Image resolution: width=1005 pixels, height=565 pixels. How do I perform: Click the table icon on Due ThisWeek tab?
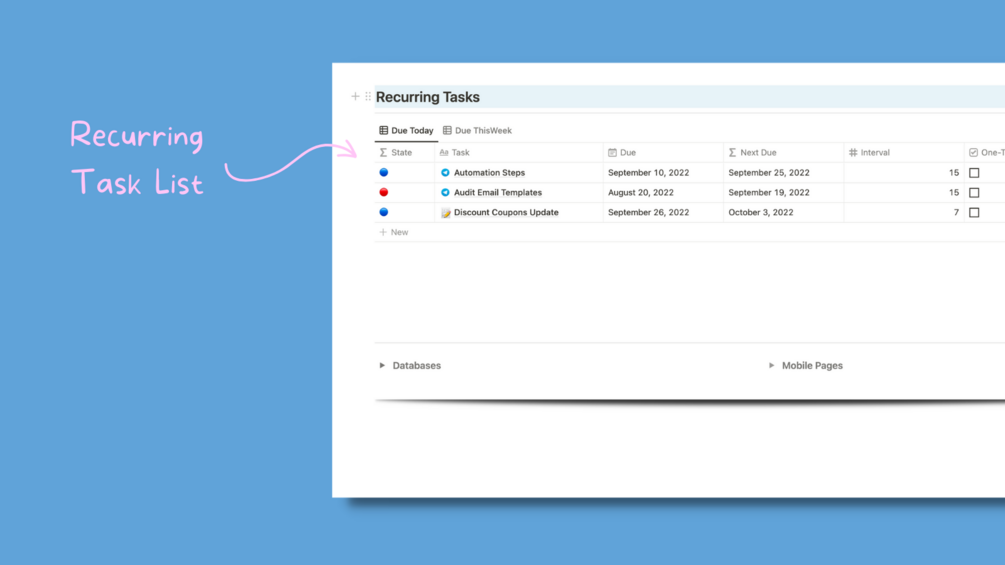coord(447,131)
